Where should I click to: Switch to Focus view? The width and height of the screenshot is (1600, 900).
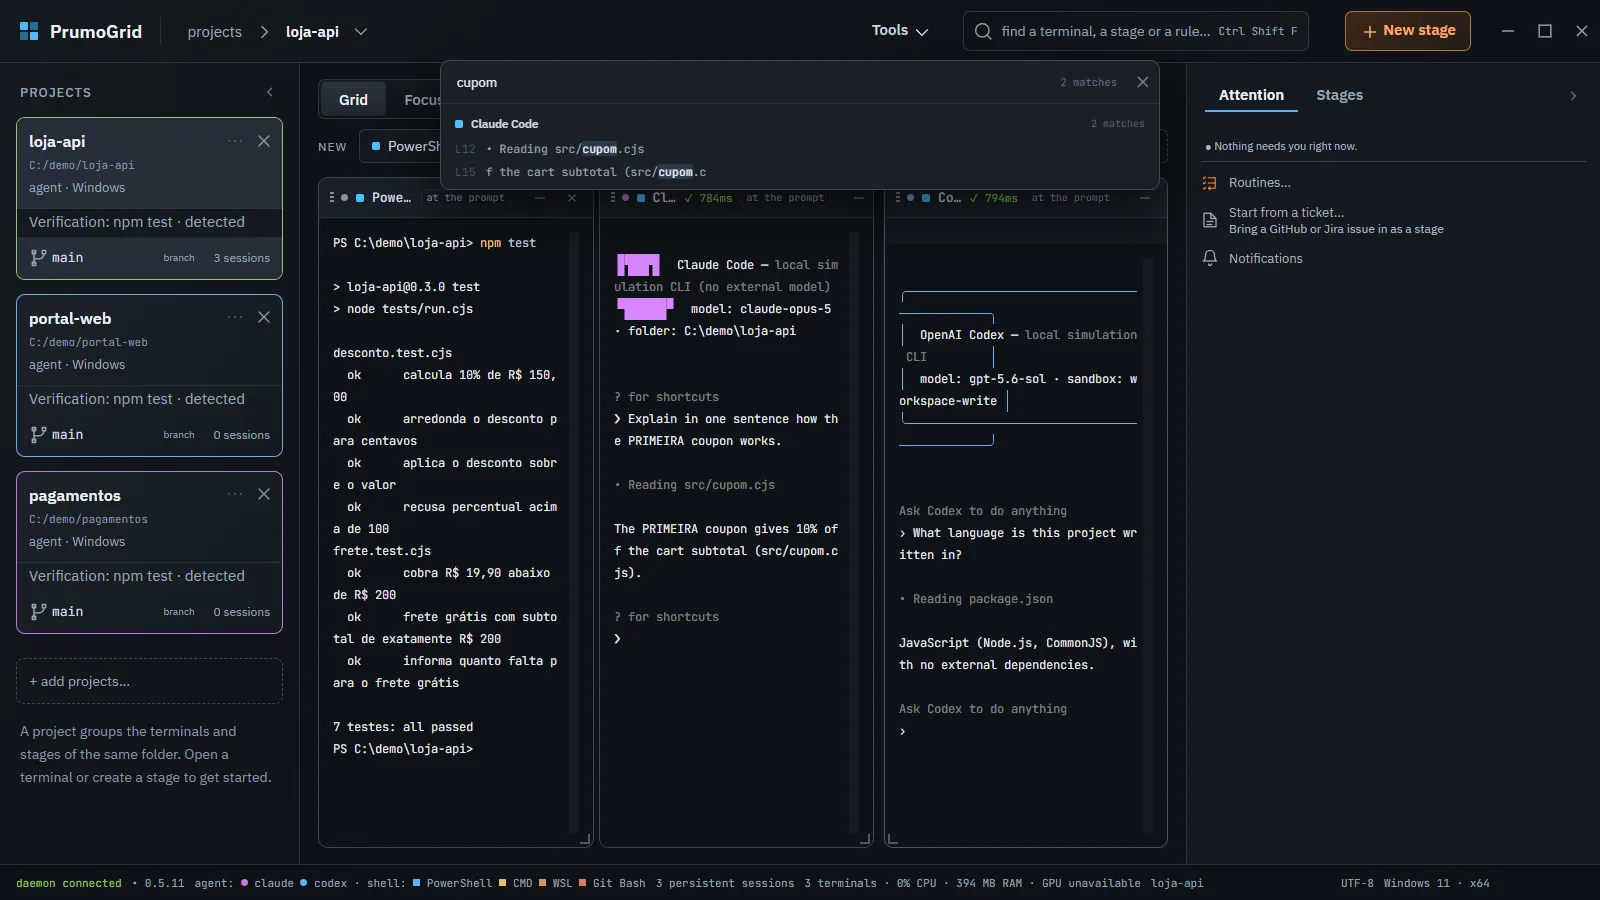420,100
